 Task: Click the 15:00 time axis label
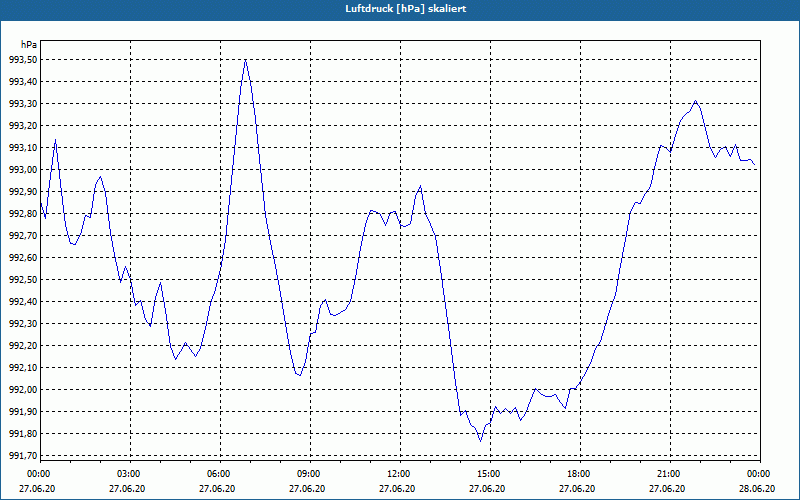pyautogui.click(x=490, y=474)
